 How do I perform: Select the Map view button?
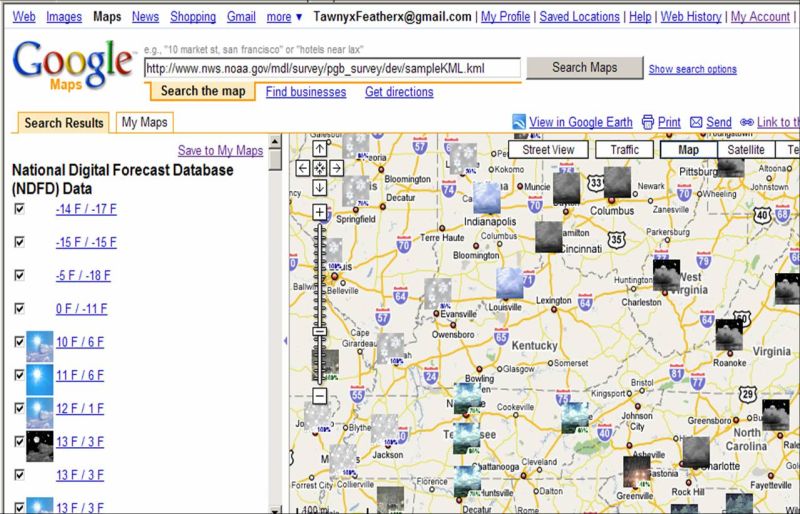click(688, 150)
